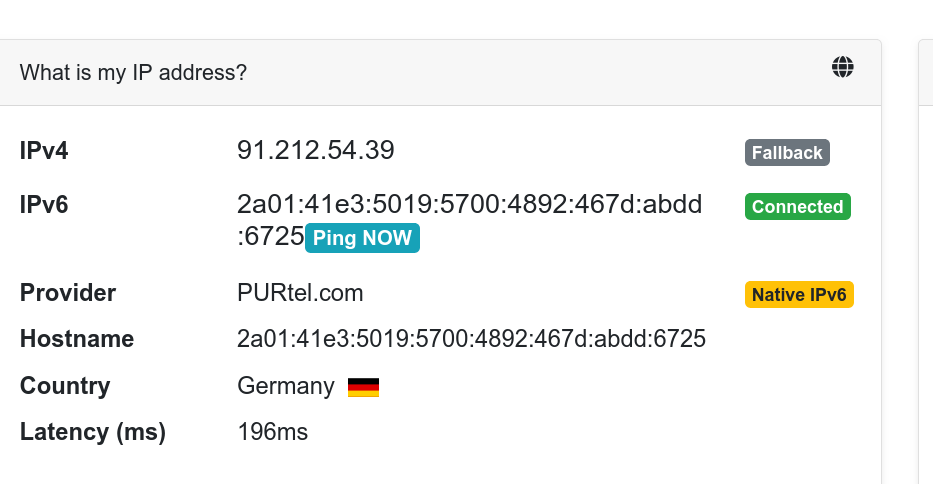The width and height of the screenshot is (933, 484).
Task: Click the adjacent card edge on right
Action: point(926,262)
